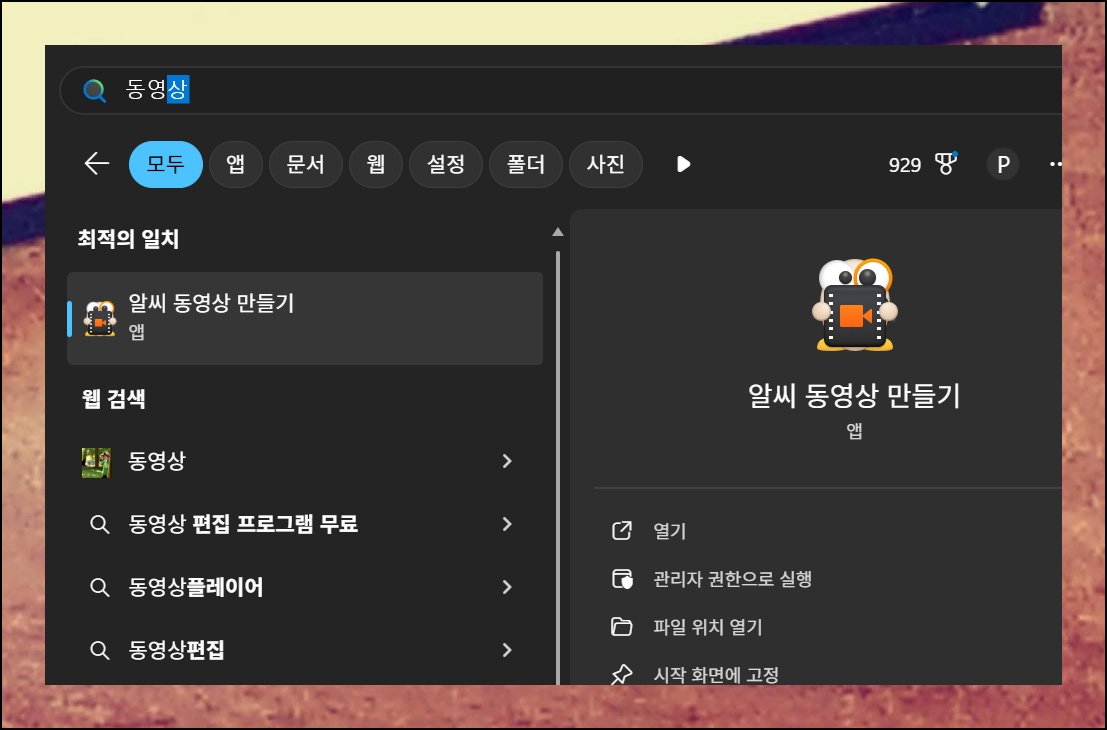Click 알씨 동영상 만들기 title in details pane
1107x730 pixels.
[x=854, y=395]
